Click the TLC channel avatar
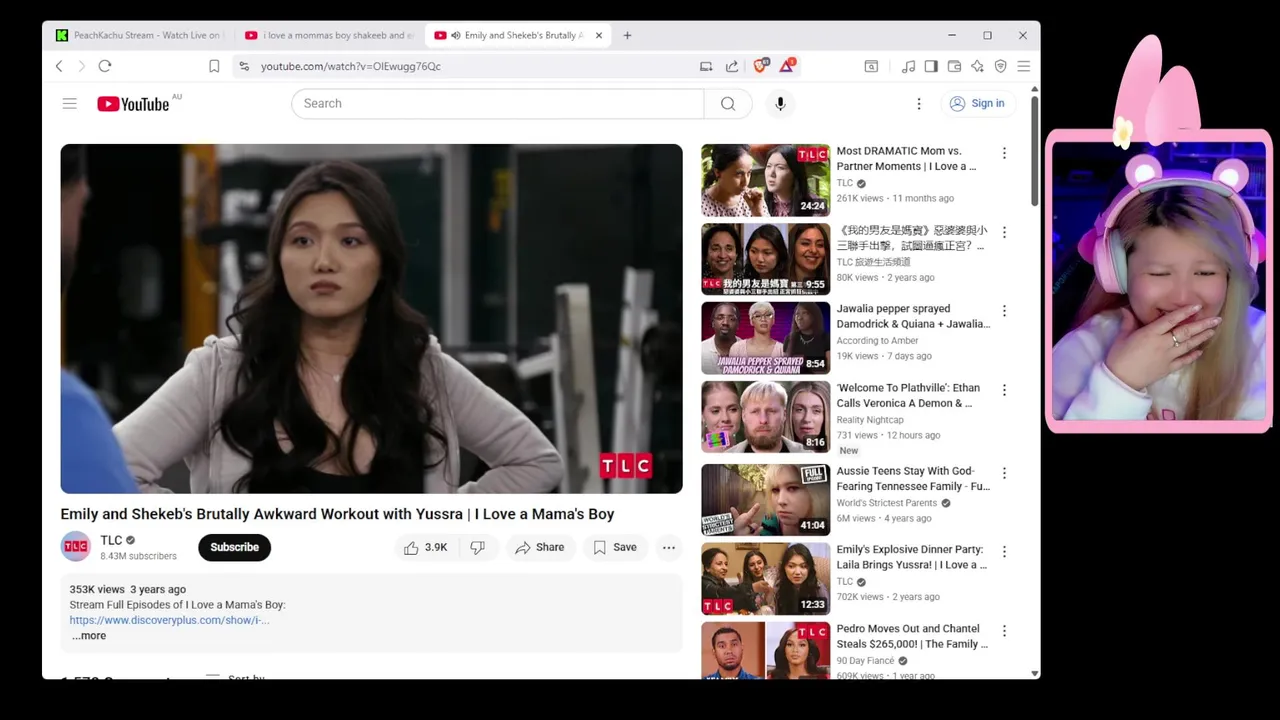The image size is (1280, 720). (x=76, y=547)
